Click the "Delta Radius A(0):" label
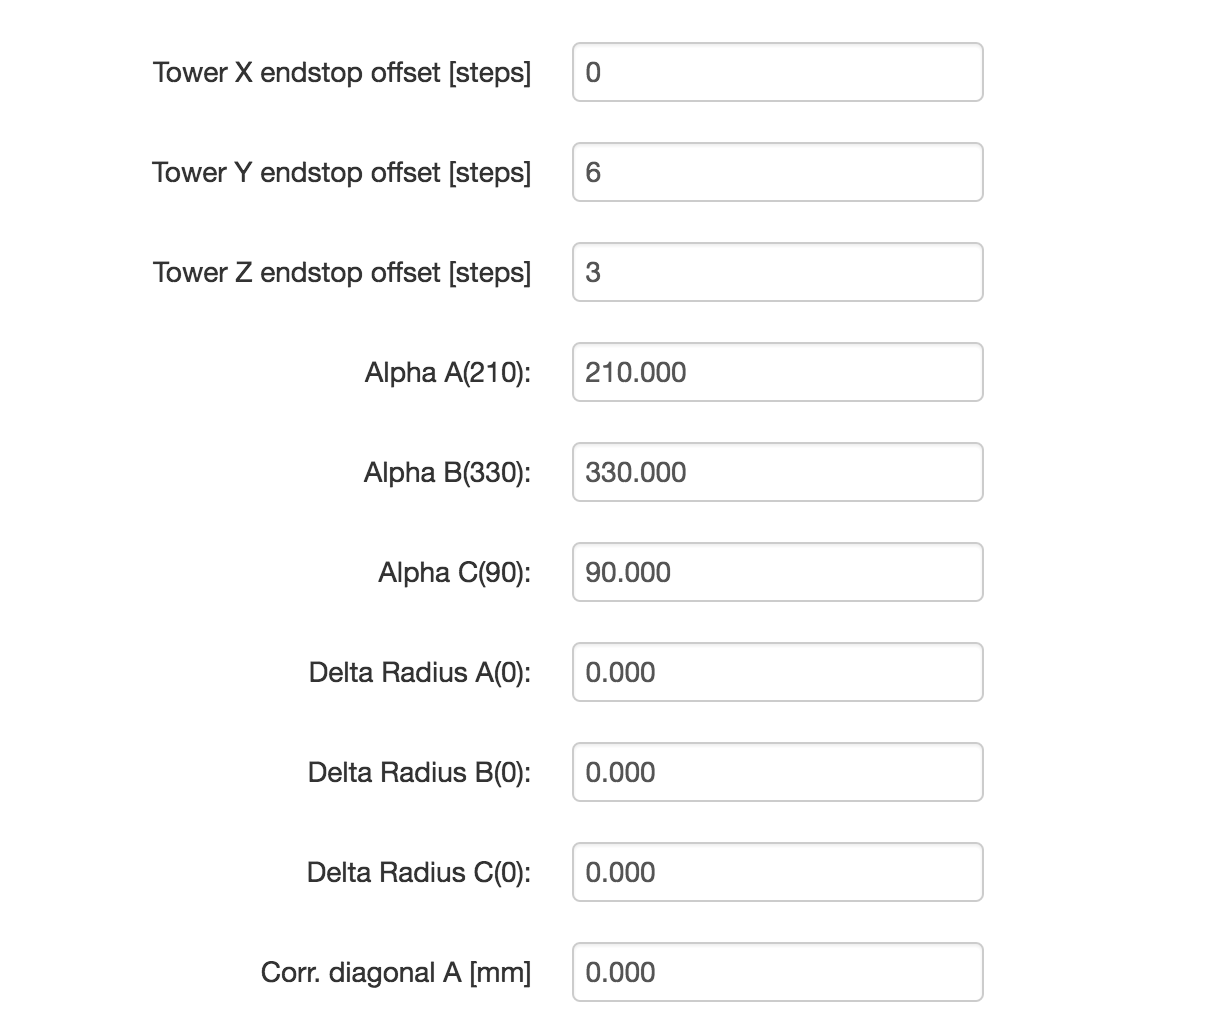This screenshot has height=1022, width=1226. click(419, 672)
